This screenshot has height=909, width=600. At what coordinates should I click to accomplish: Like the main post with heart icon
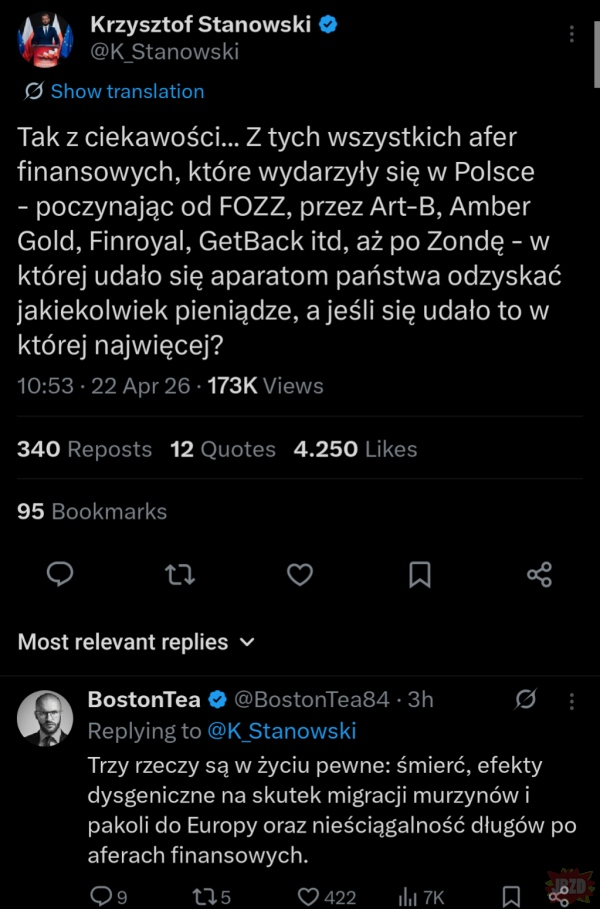pos(300,573)
